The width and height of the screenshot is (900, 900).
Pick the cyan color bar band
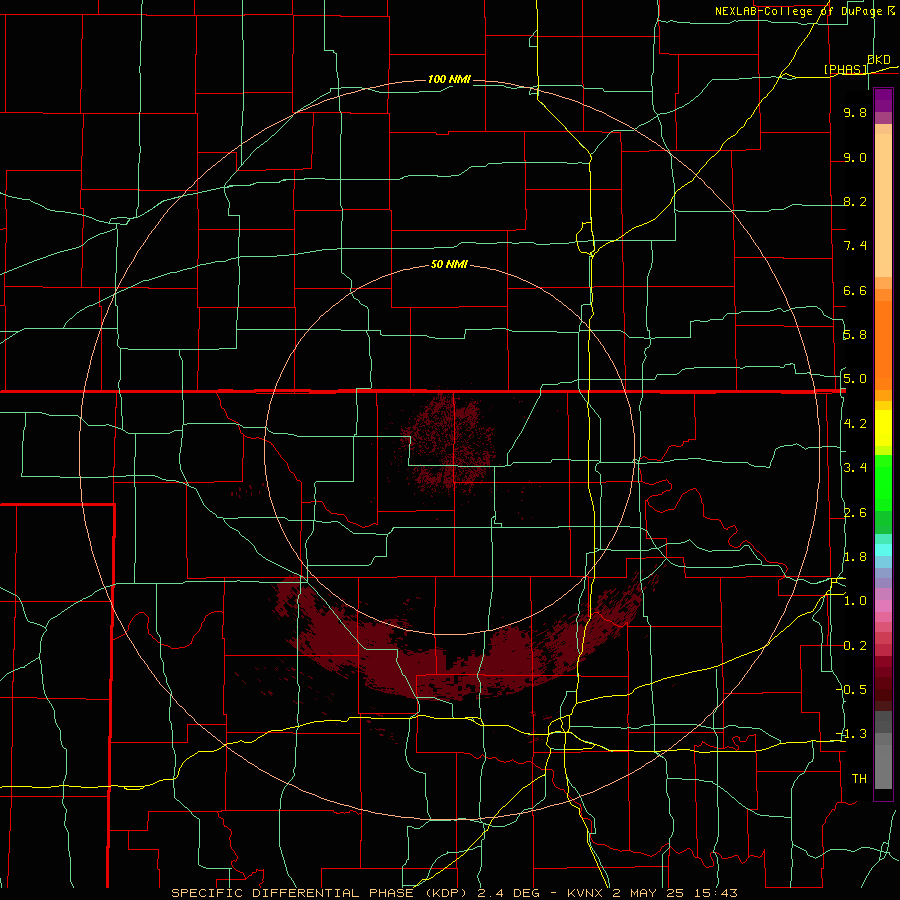coord(883,549)
